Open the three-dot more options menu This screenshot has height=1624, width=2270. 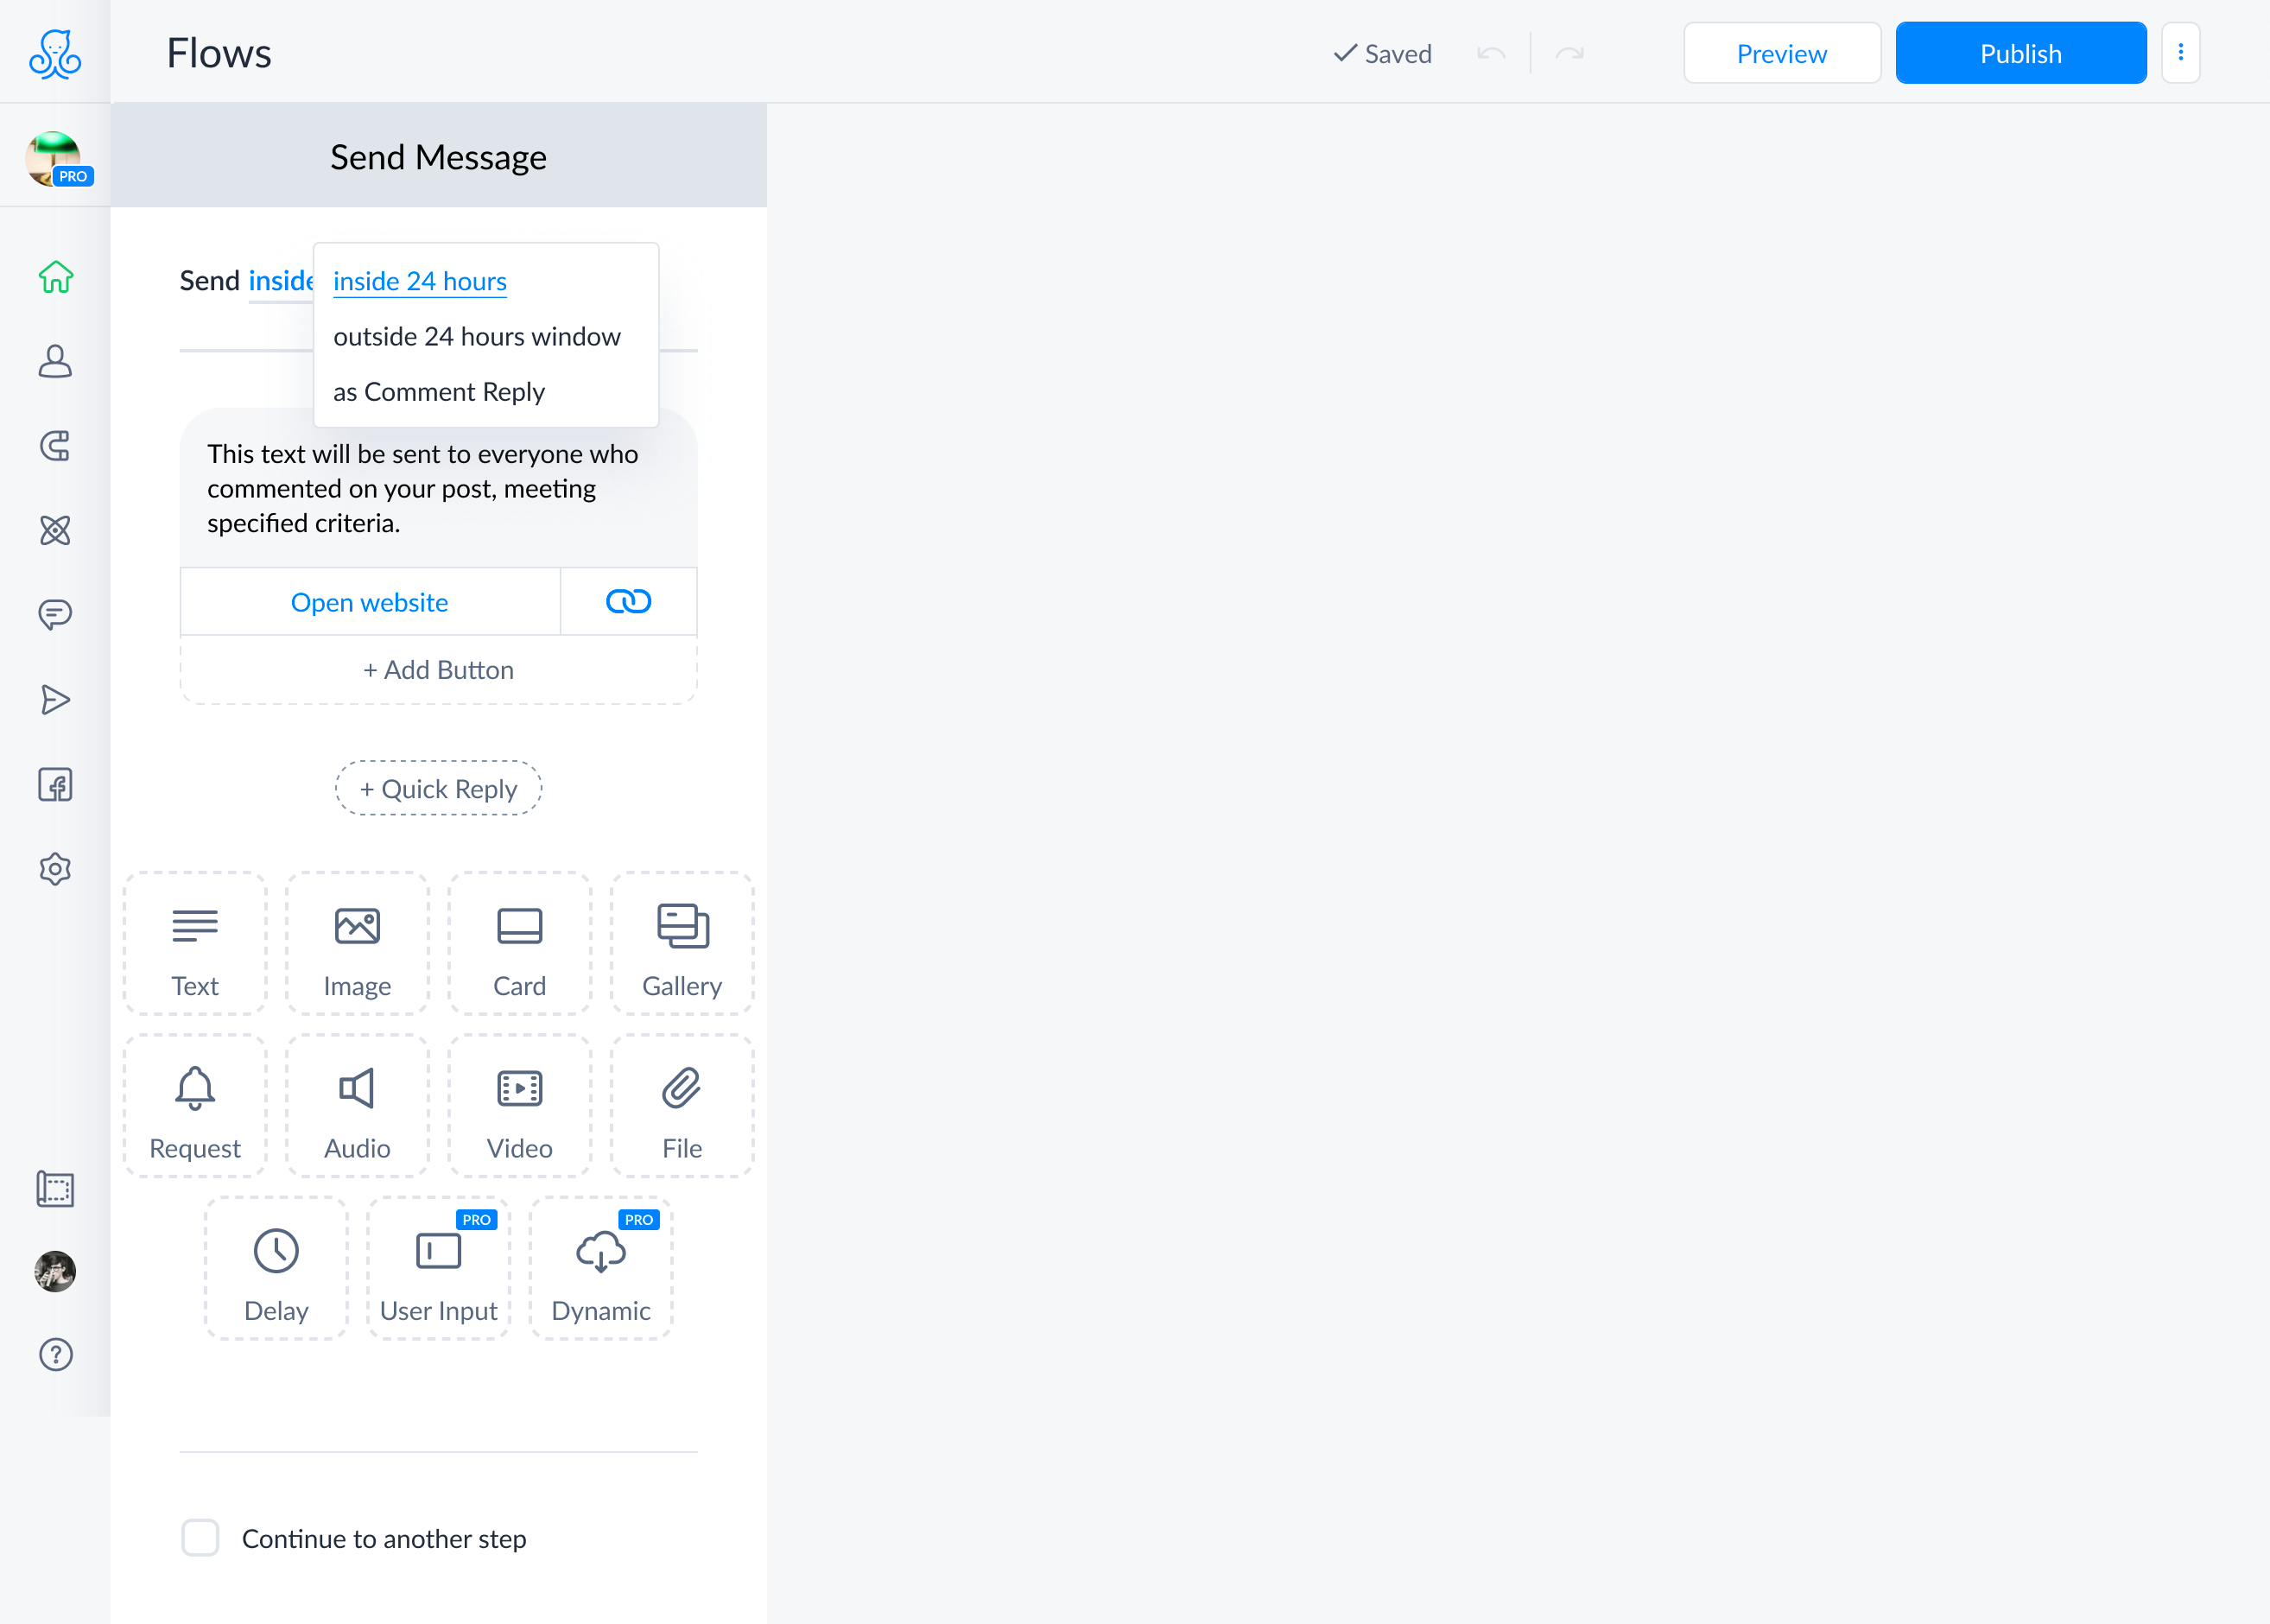click(x=2181, y=53)
